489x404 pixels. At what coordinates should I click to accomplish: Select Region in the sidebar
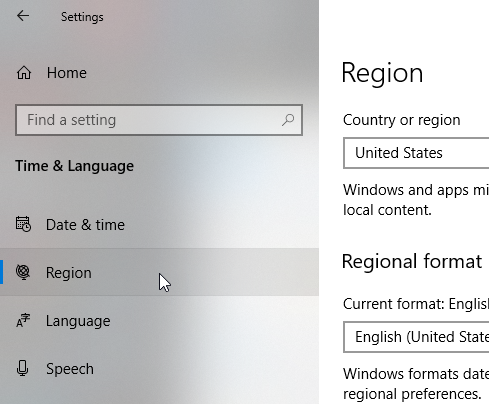(159, 272)
